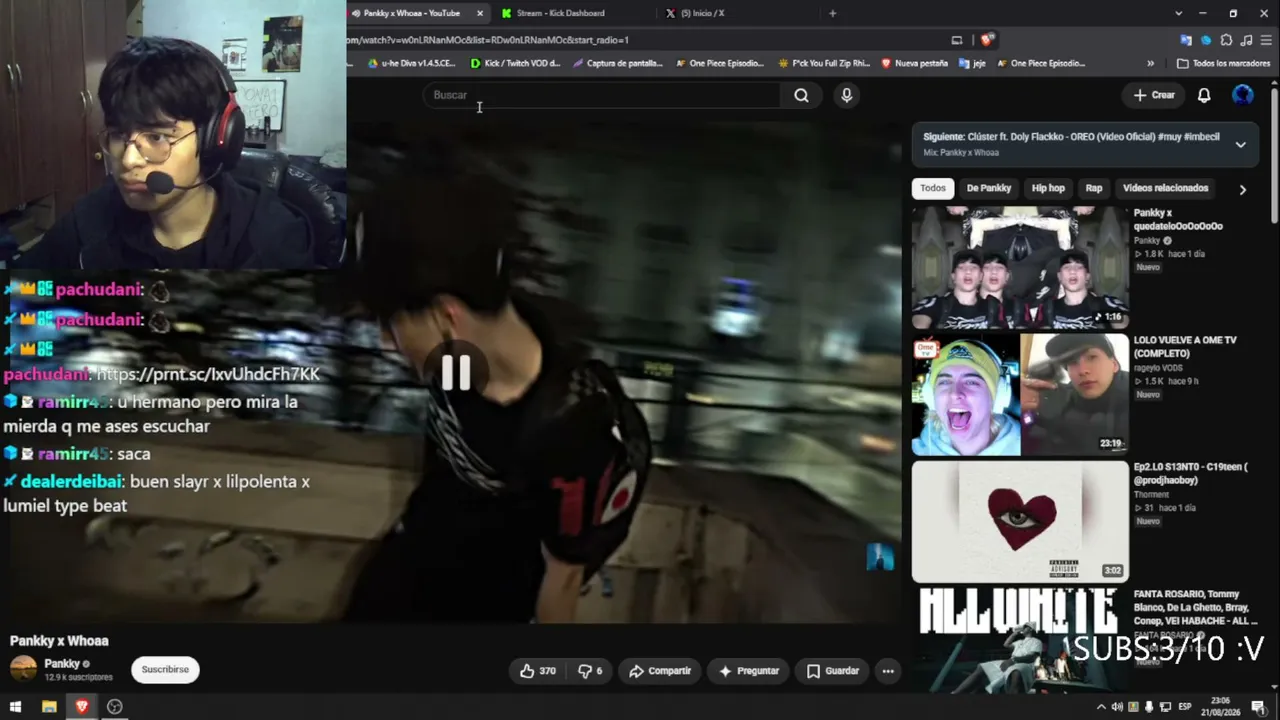The height and width of the screenshot is (720, 1280).
Task: Click the Brave browser taskbar icon
Action: point(82,706)
